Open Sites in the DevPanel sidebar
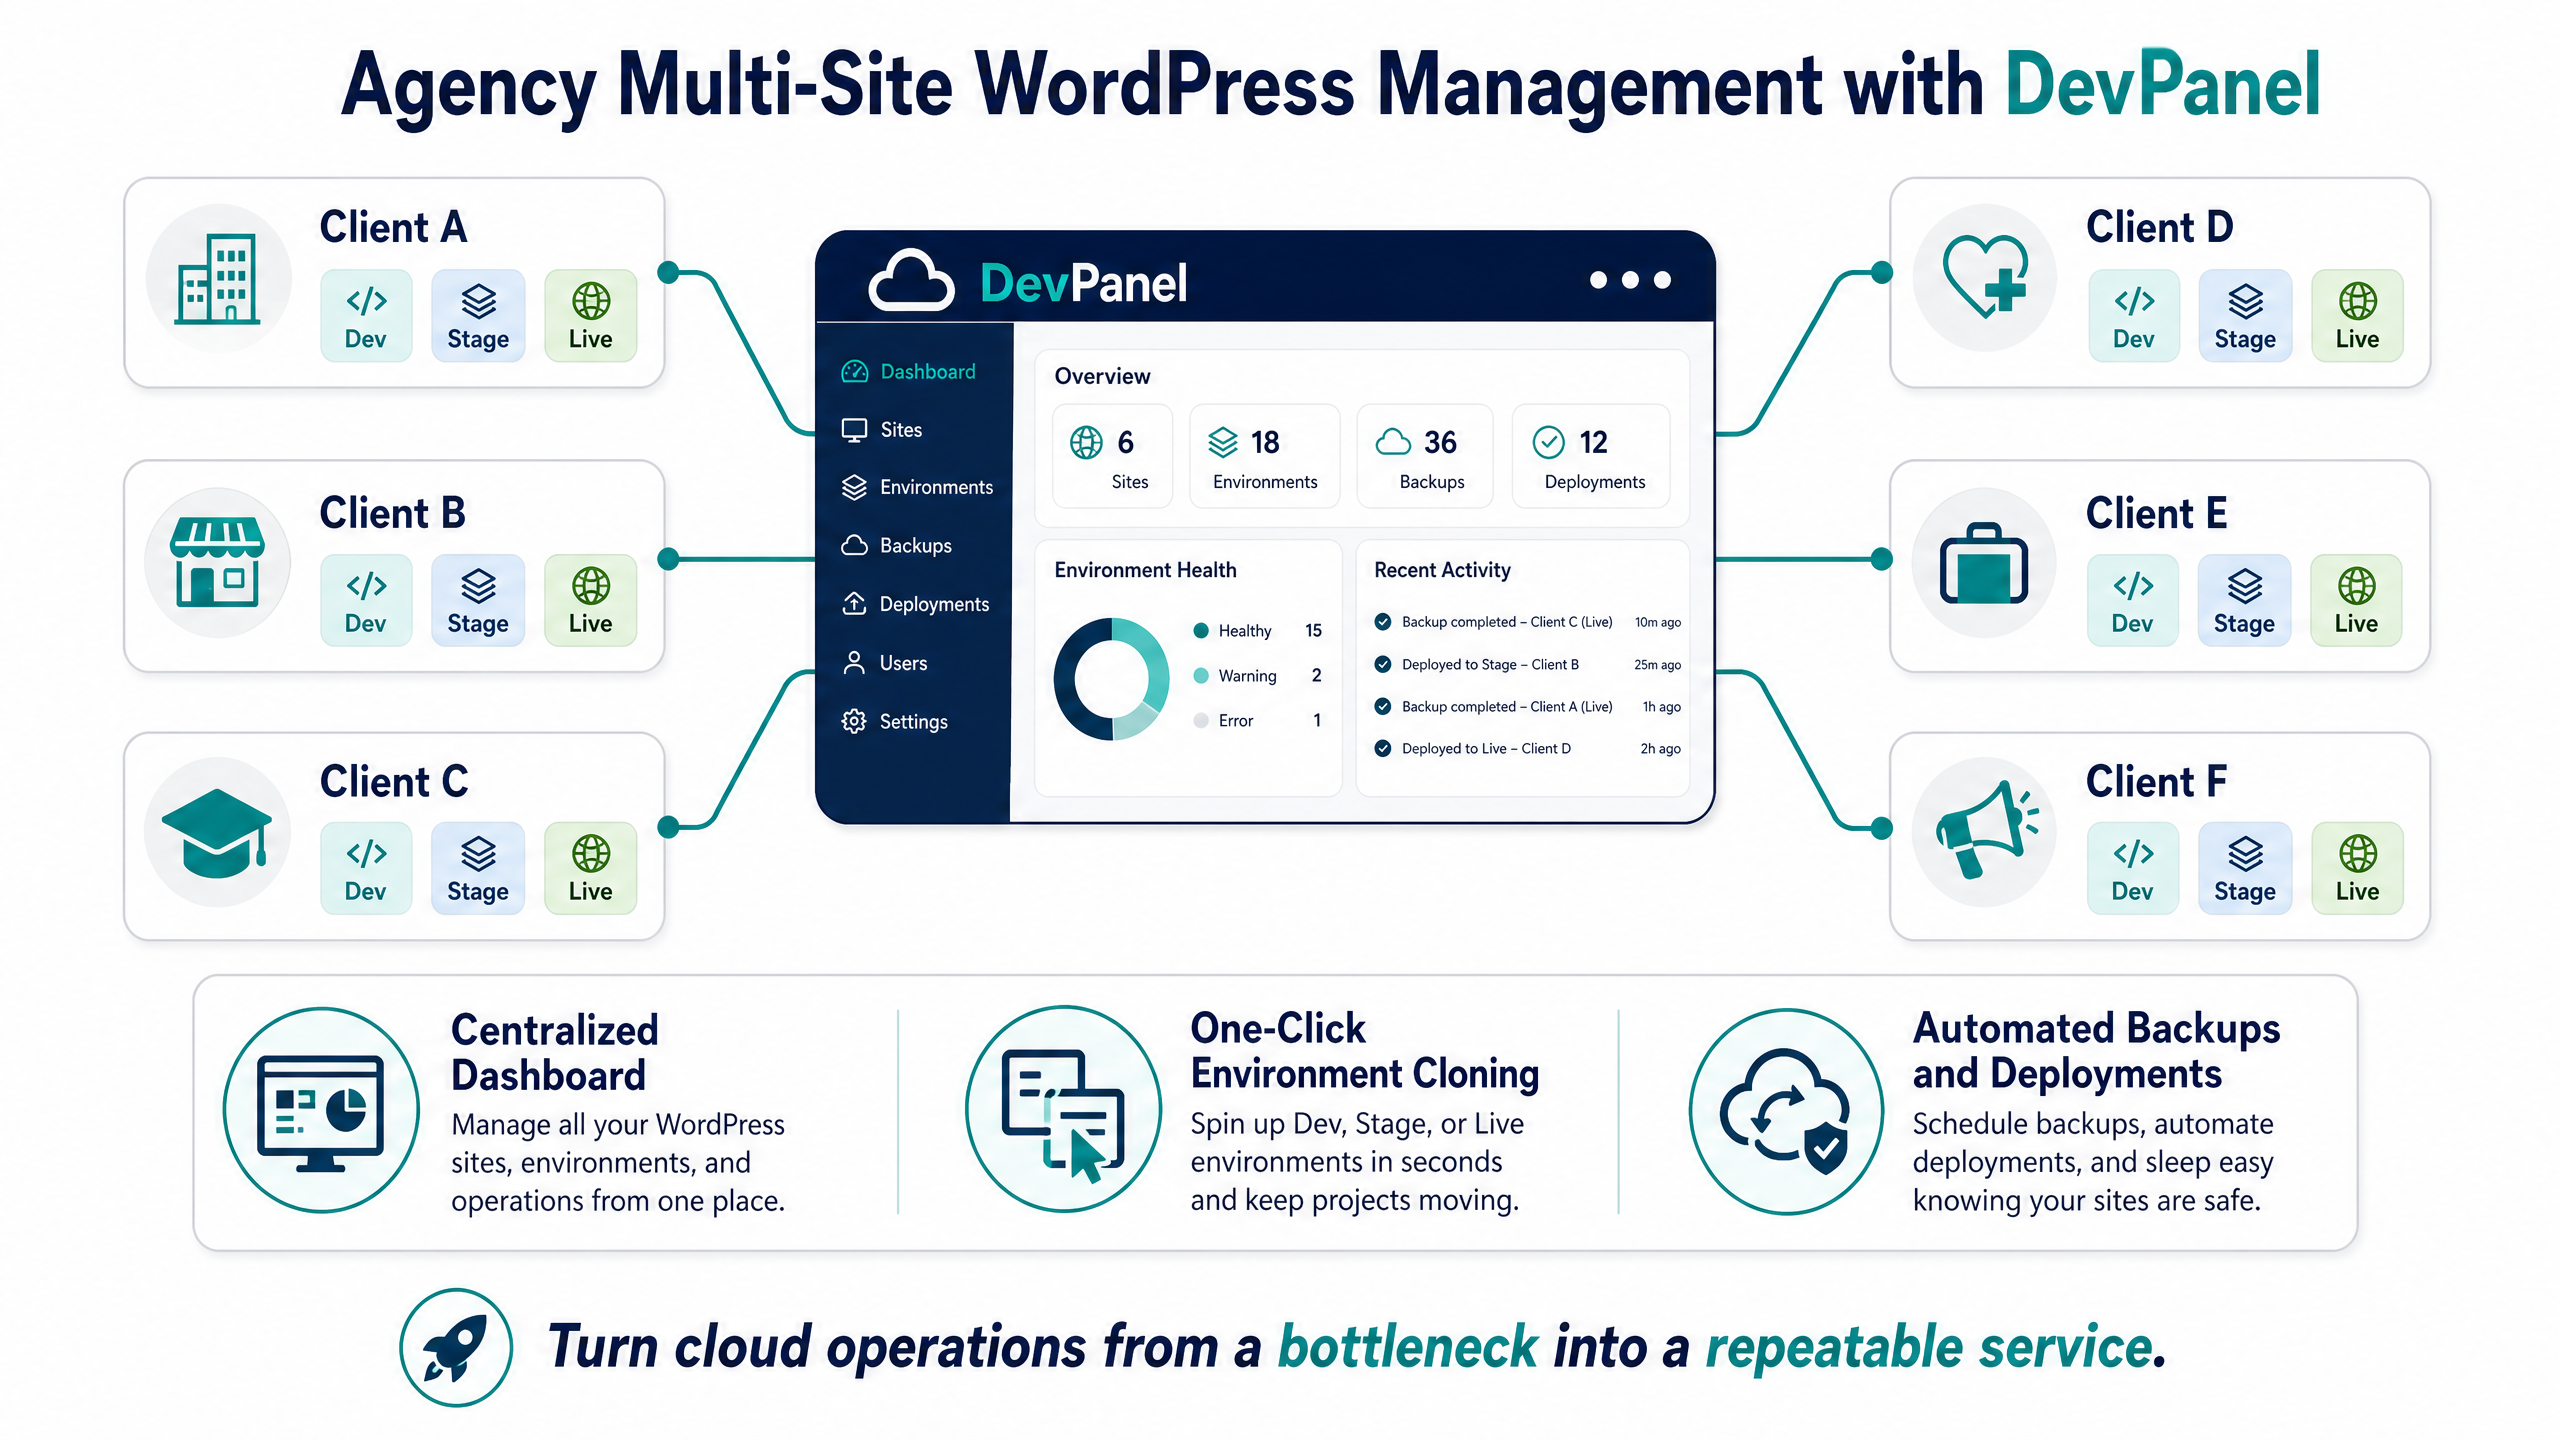 [881, 430]
